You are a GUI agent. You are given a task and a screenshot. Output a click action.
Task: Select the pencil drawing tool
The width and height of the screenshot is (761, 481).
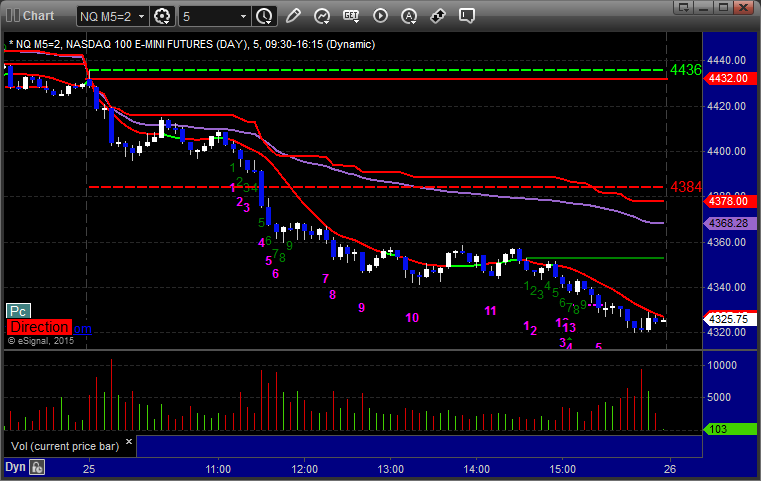coord(293,16)
